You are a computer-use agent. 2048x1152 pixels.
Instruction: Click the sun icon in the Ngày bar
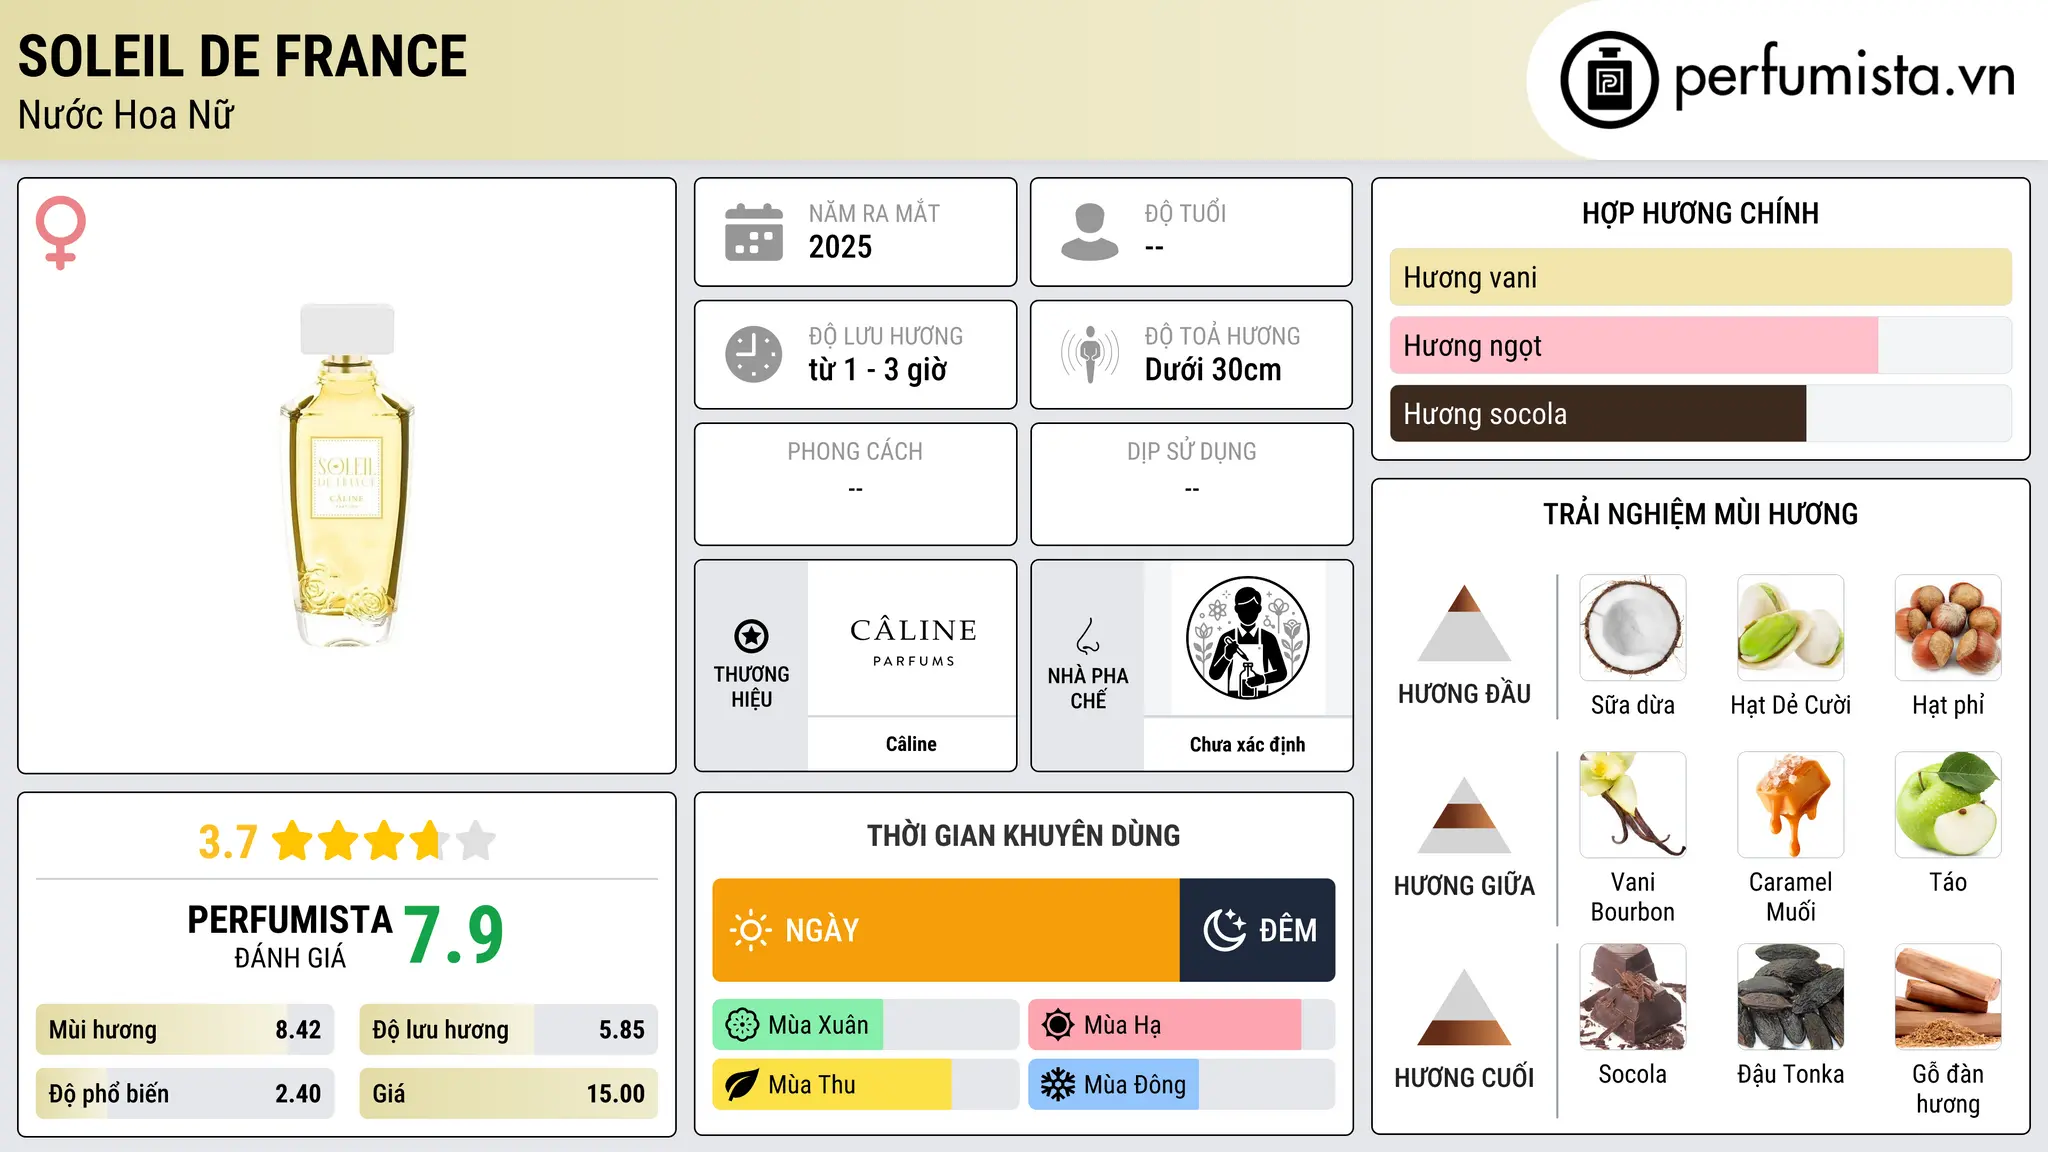click(x=751, y=930)
